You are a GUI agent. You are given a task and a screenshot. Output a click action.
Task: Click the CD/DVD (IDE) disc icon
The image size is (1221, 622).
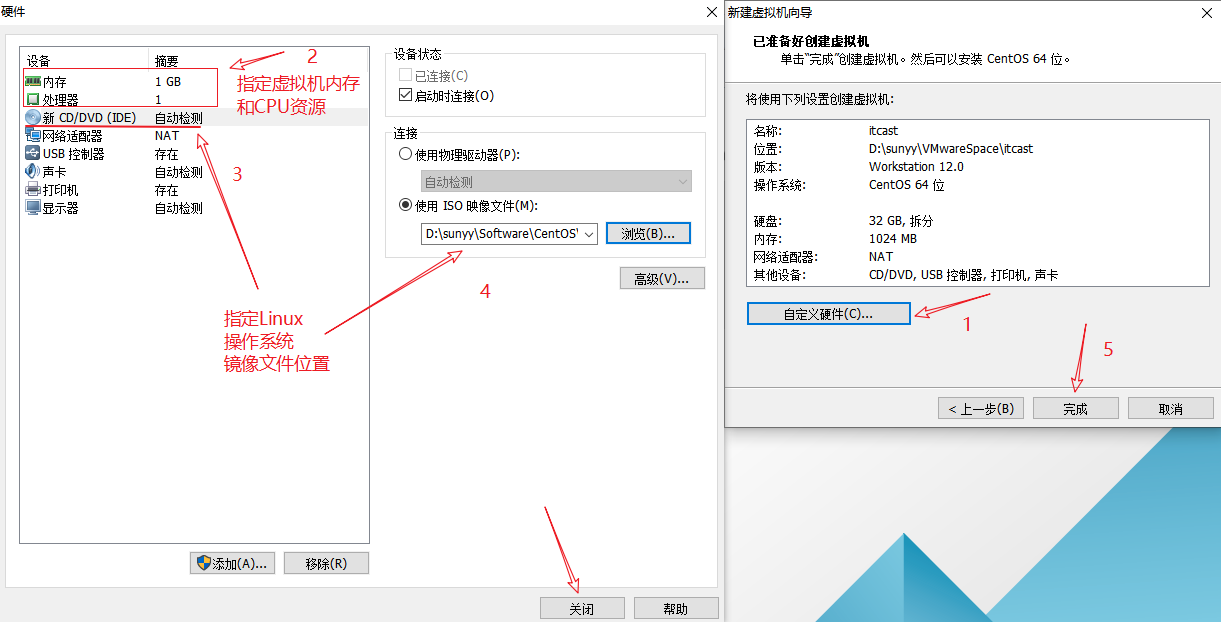(x=33, y=118)
